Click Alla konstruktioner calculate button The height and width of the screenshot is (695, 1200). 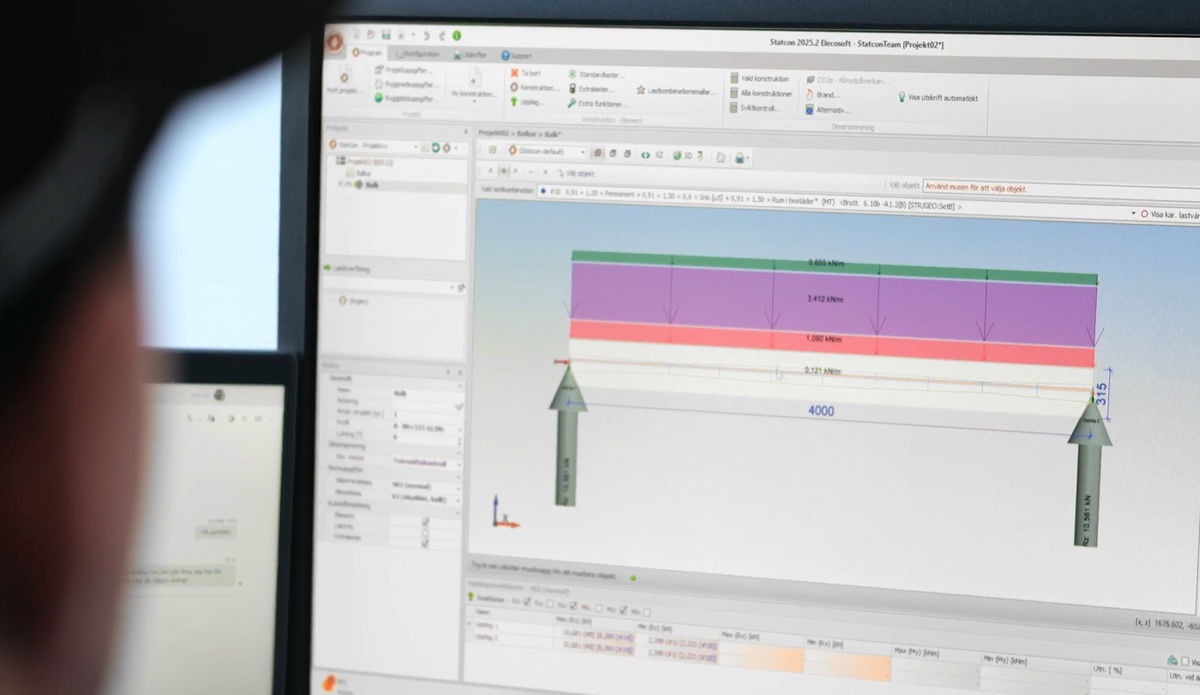[x=762, y=93]
